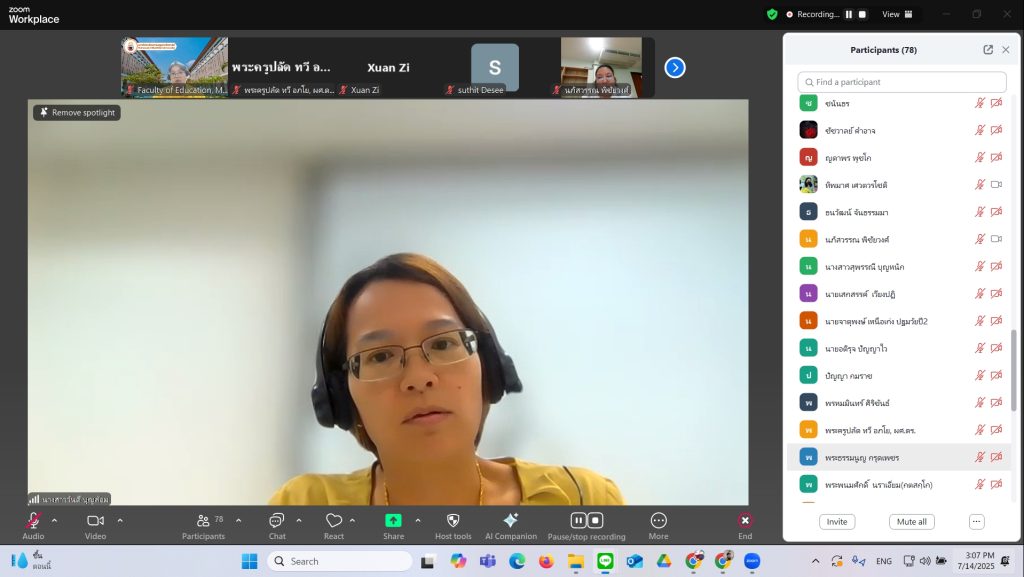Viewport: 1024px width, 577px height.
Task: Stop recording from the bottom toolbar
Action: [x=596, y=520]
